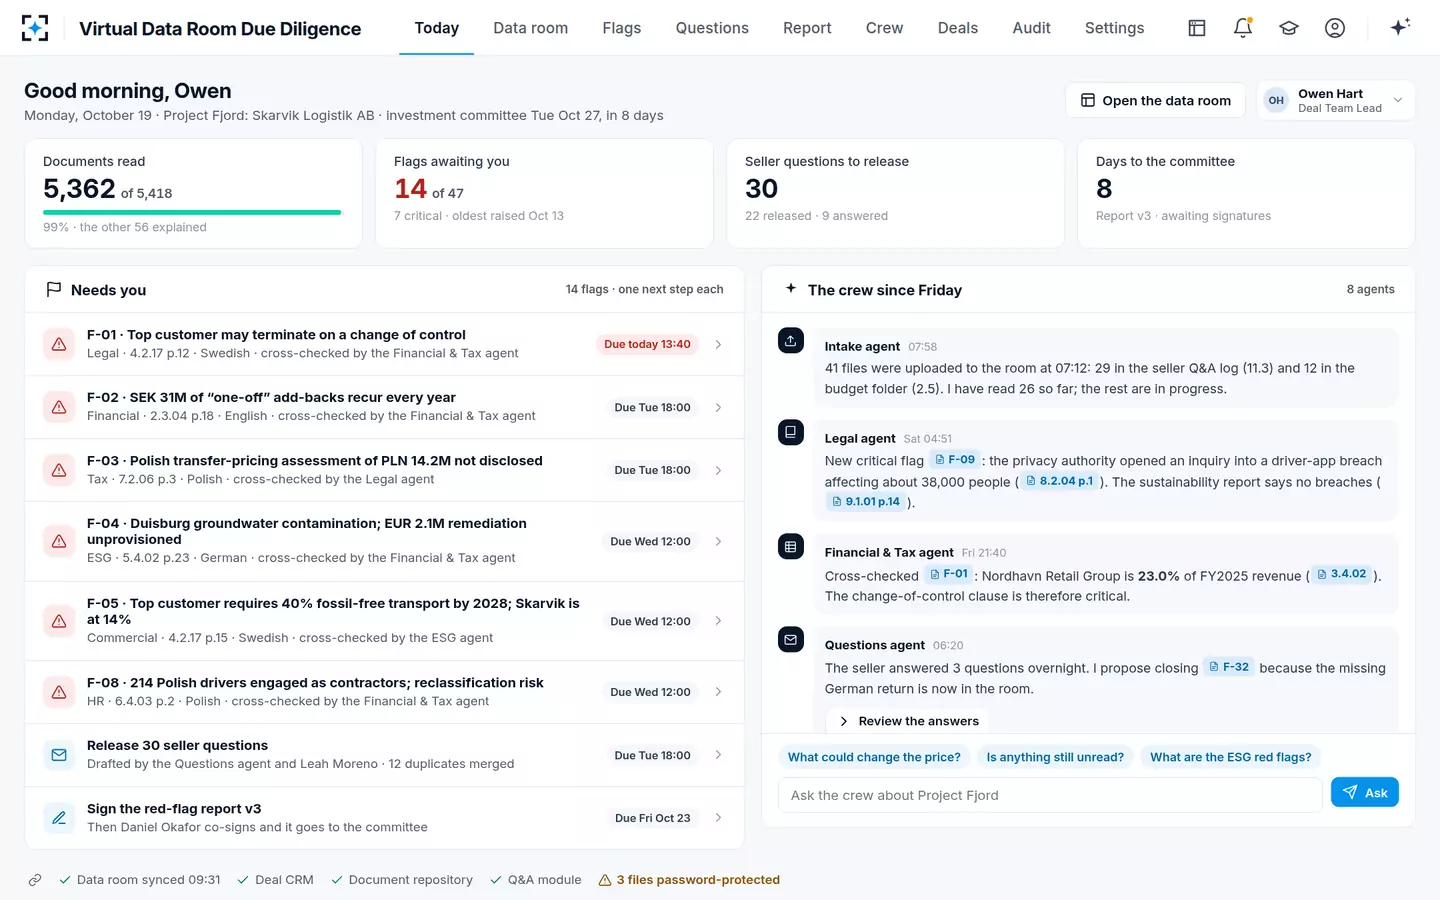Click the Questions agent envelope icon
The height and width of the screenshot is (900, 1440).
point(791,639)
